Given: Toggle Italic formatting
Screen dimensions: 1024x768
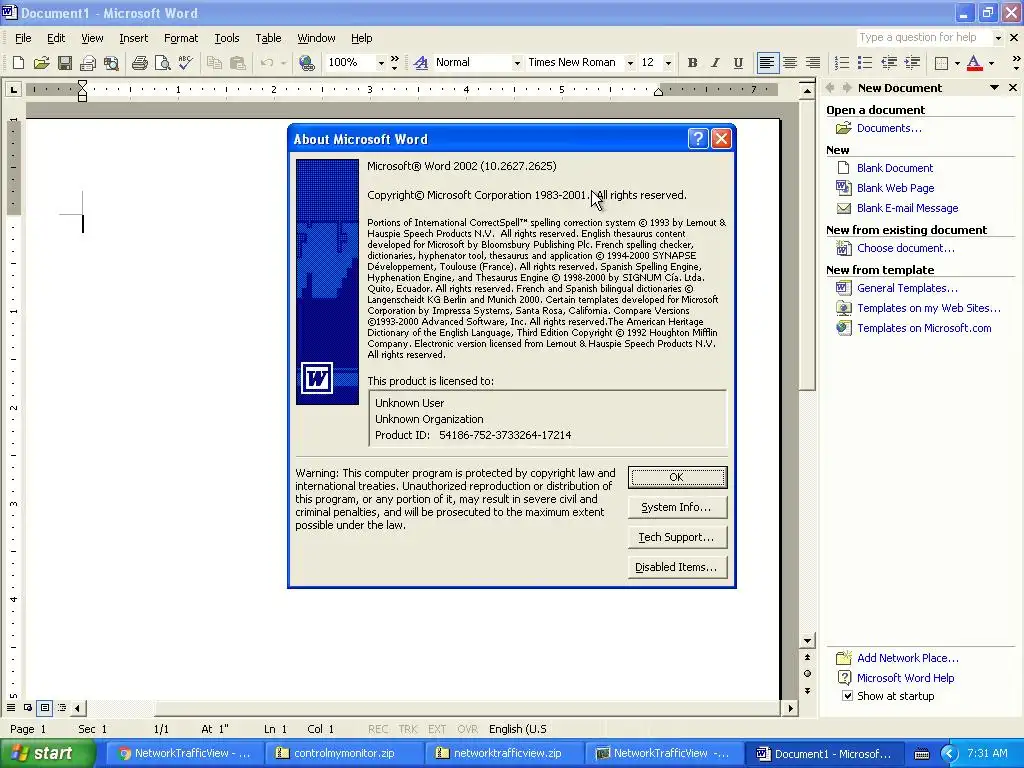Looking at the screenshot, I should (715, 63).
